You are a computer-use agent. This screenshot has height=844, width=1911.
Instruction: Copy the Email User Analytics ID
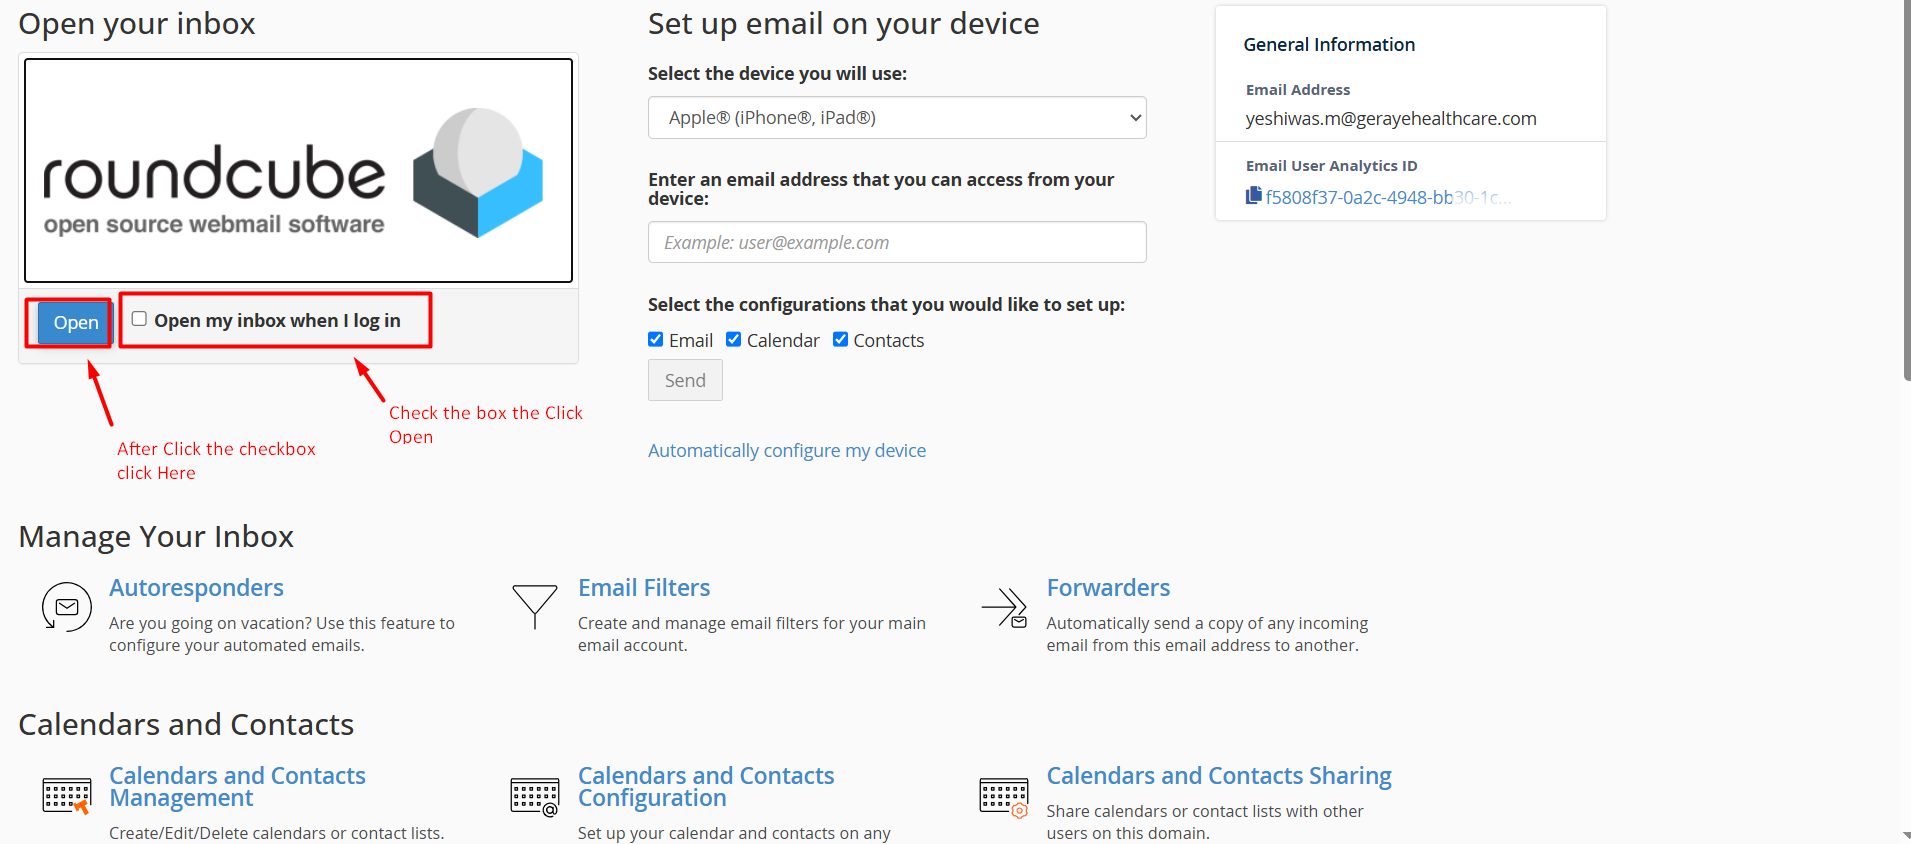click(x=1253, y=196)
